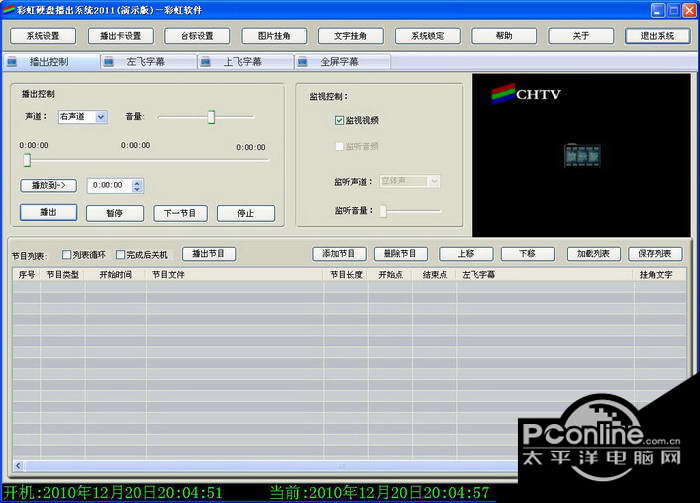Screen dimensions: 700x503
Task: Switch to the 播出控制 tab
Action: pyautogui.click(x=51, y=62)
